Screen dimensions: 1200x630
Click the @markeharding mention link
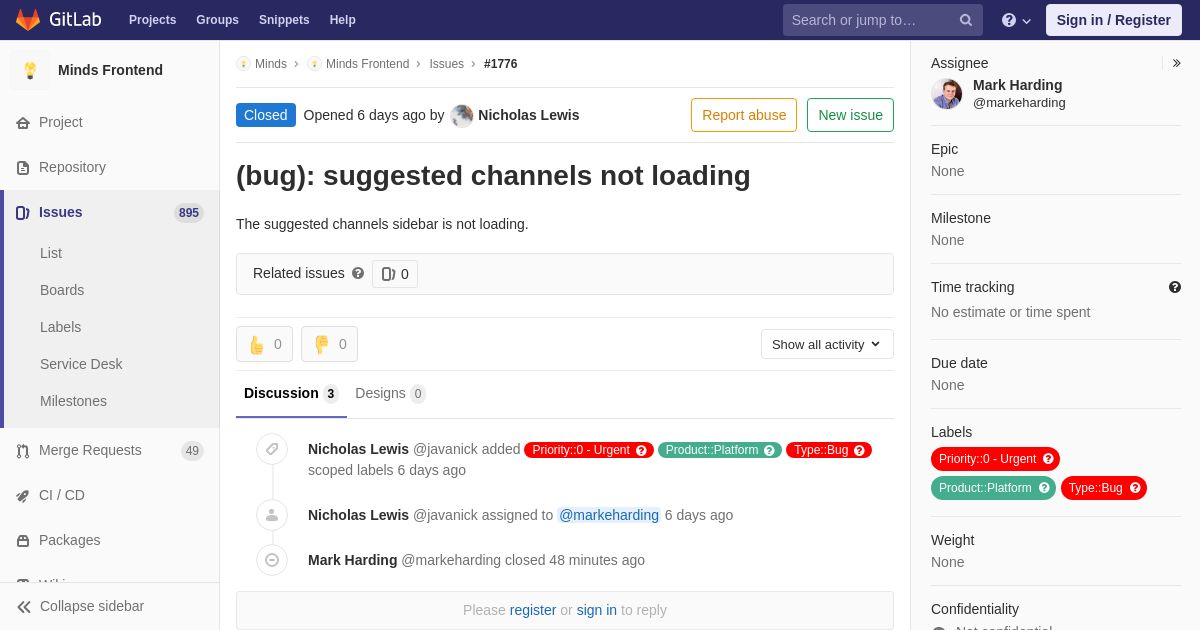click(x=609, y=515)
